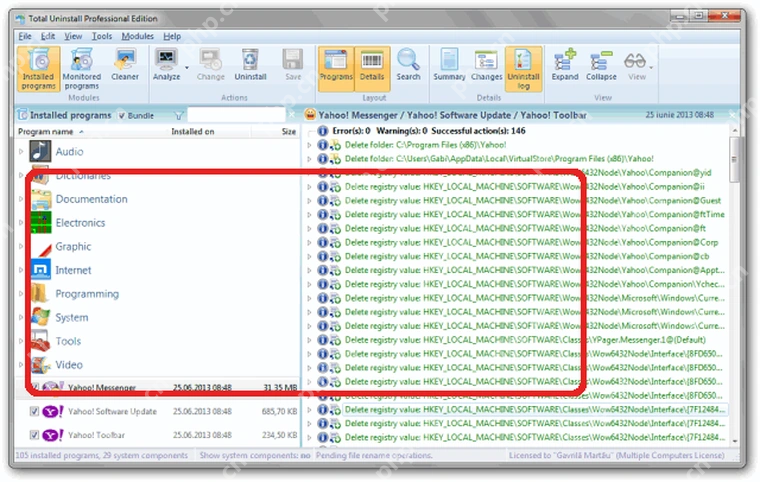Toggle the Details layout pane
Screen dimensions: 760x482
[x=372, y=68]
